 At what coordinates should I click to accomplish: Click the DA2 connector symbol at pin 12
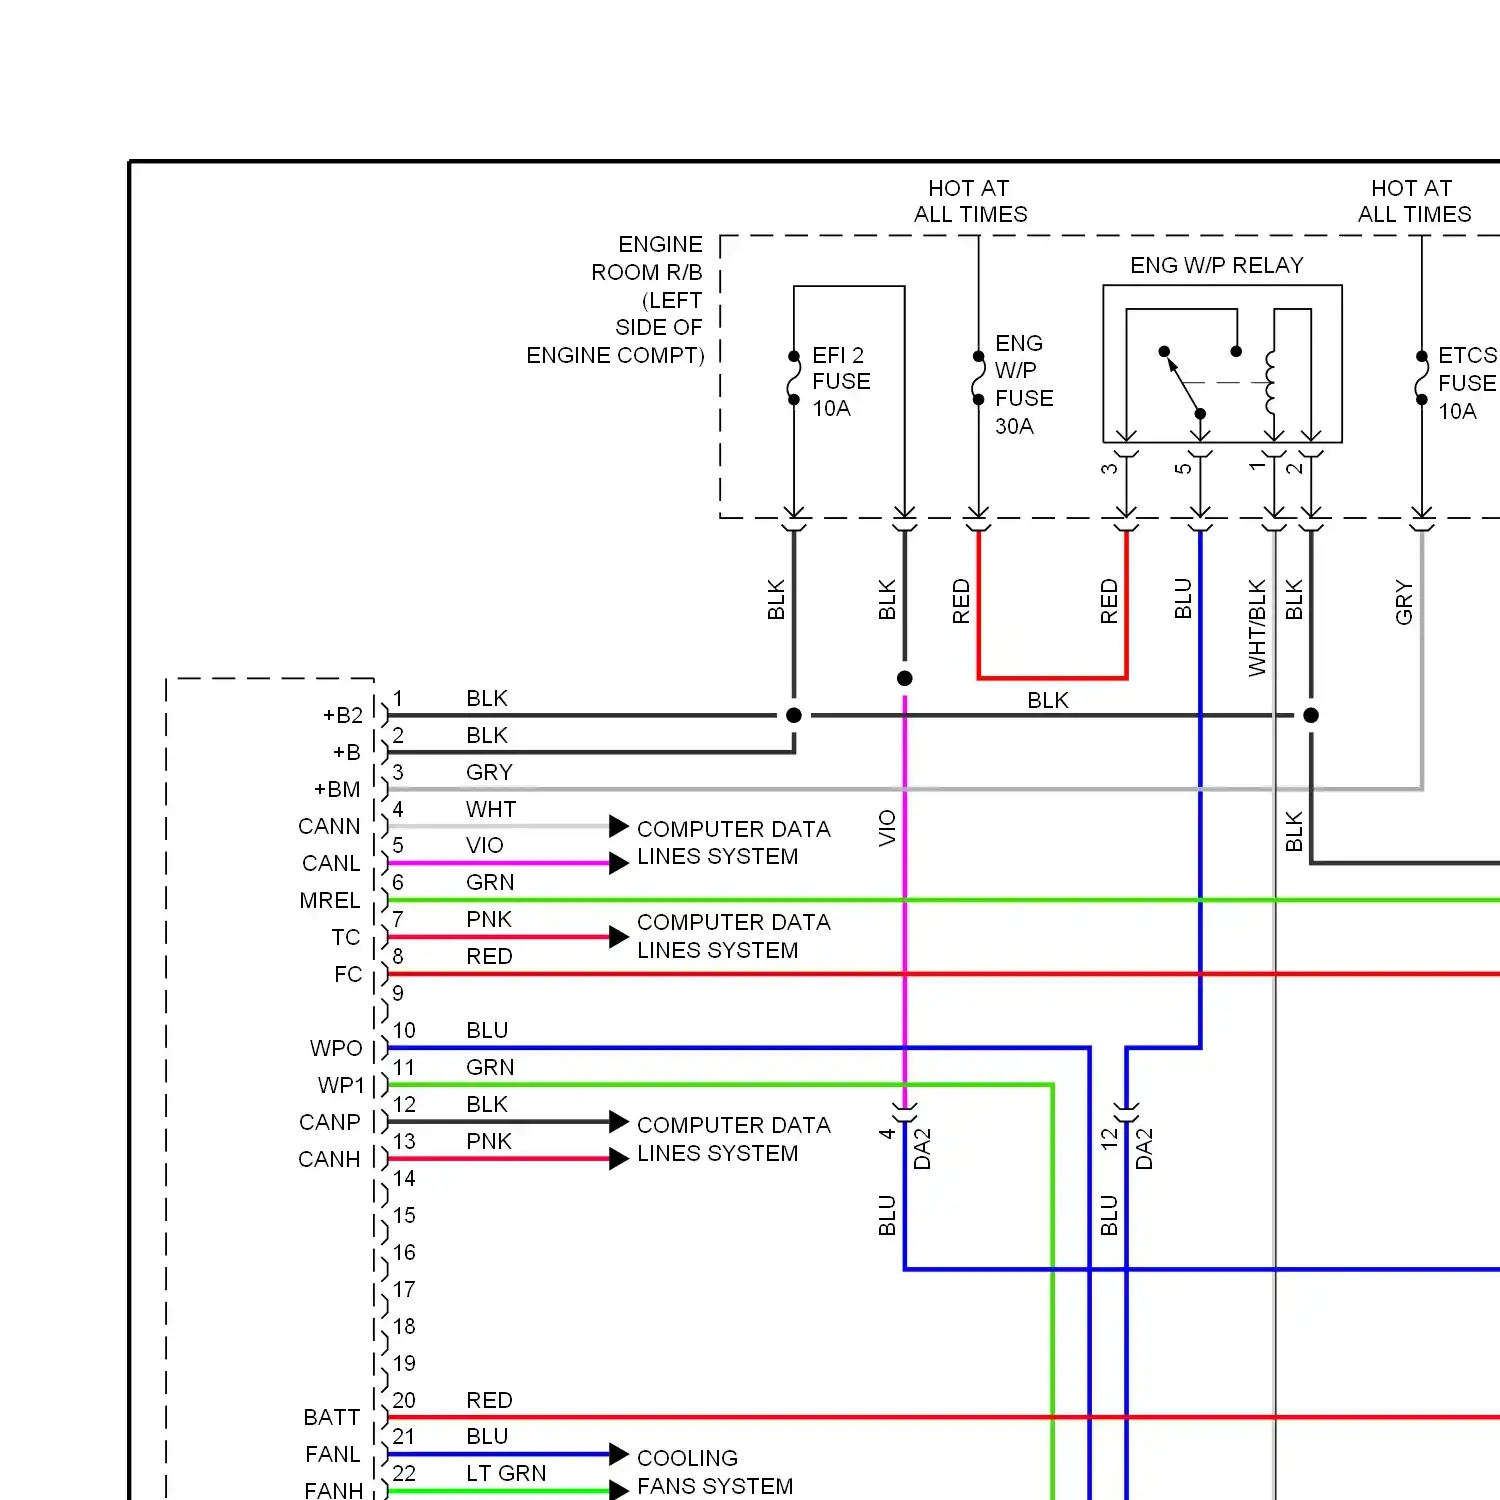click(x=1126, y=1113)
